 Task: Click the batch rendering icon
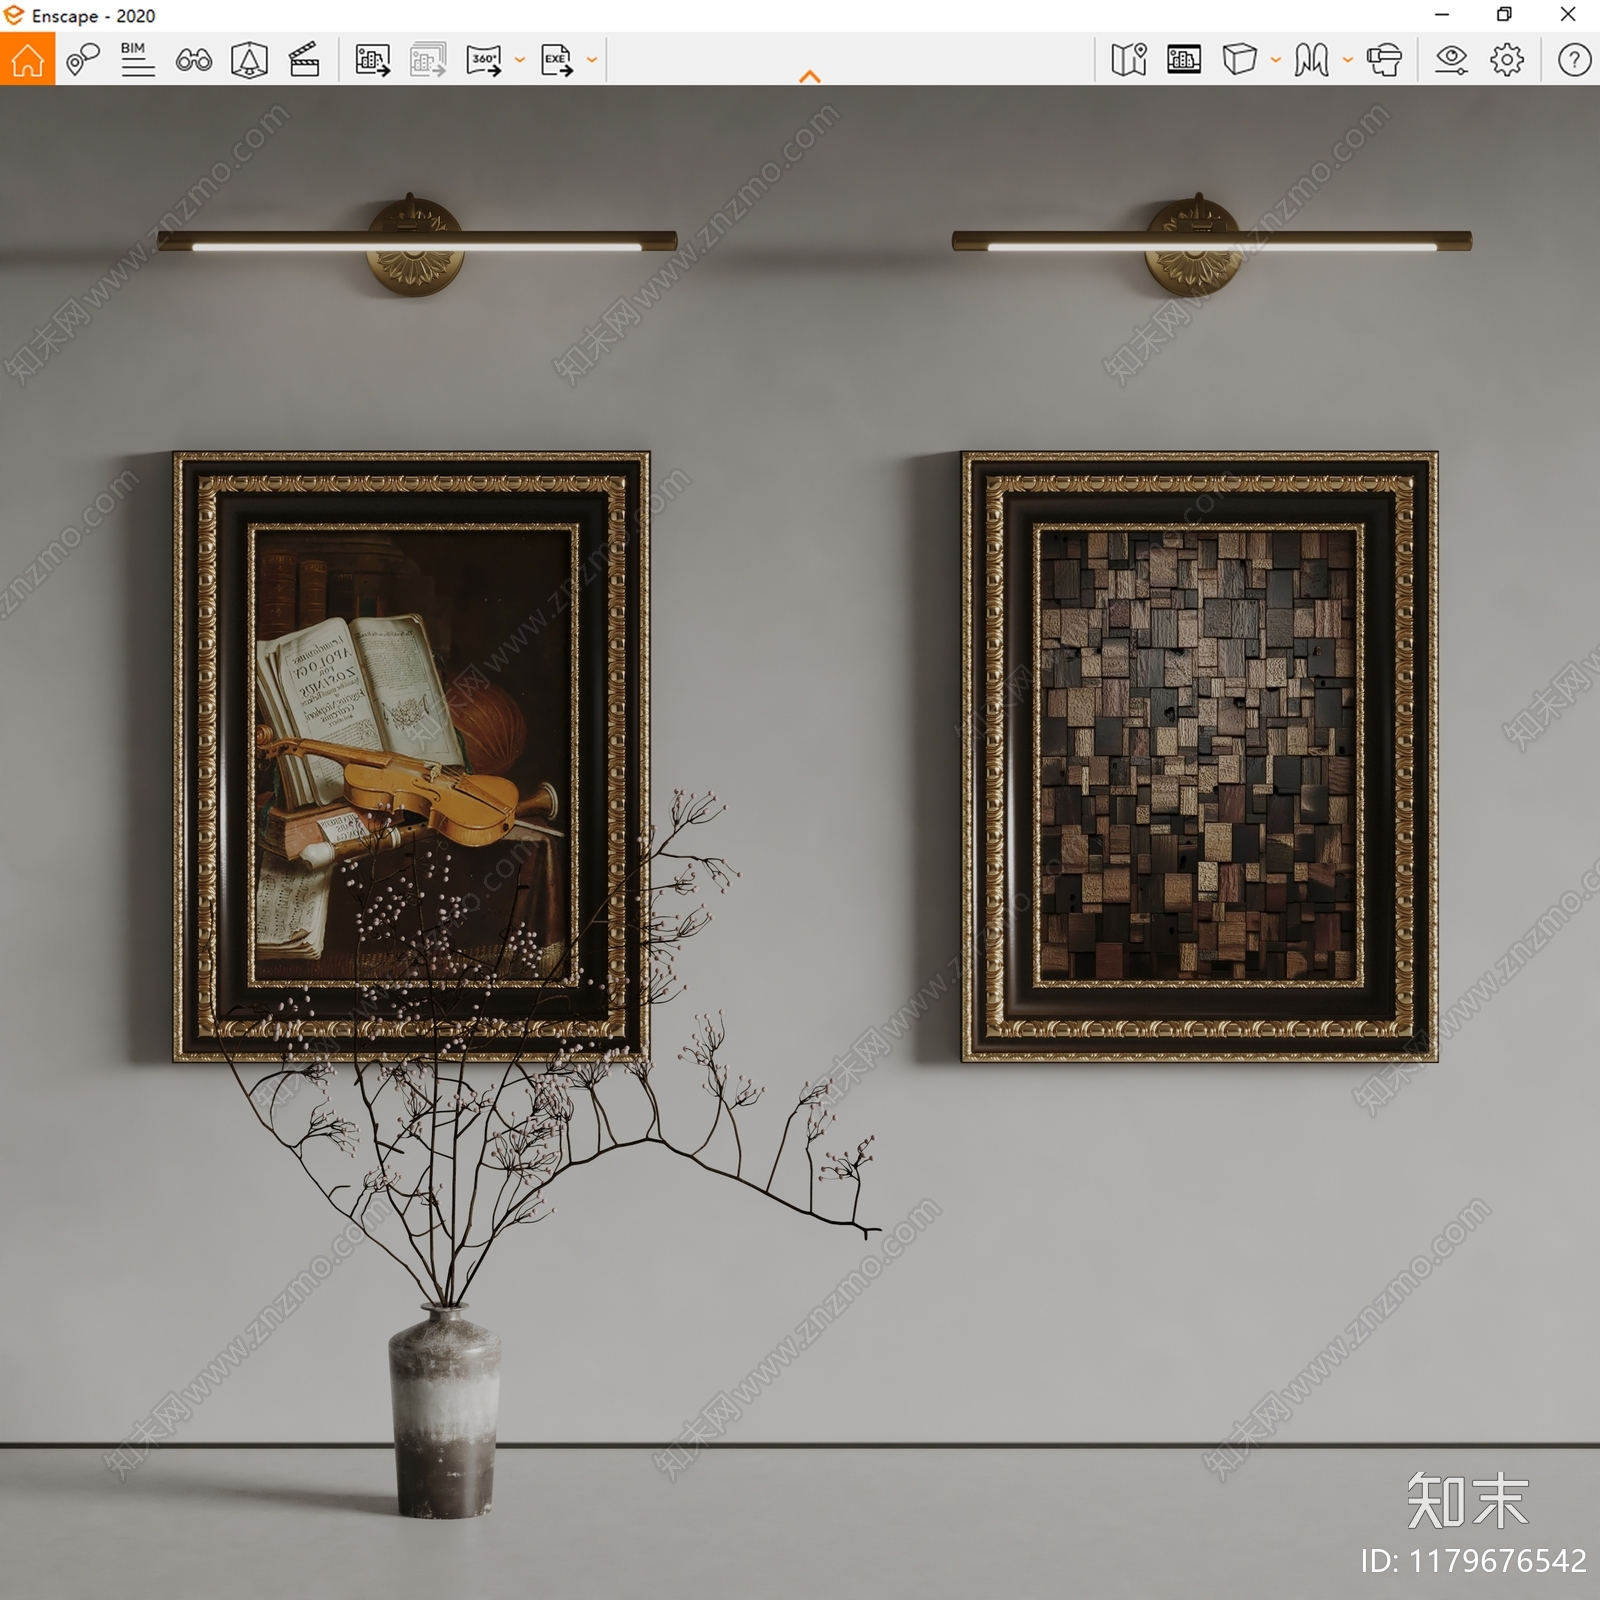pos(428,60)
